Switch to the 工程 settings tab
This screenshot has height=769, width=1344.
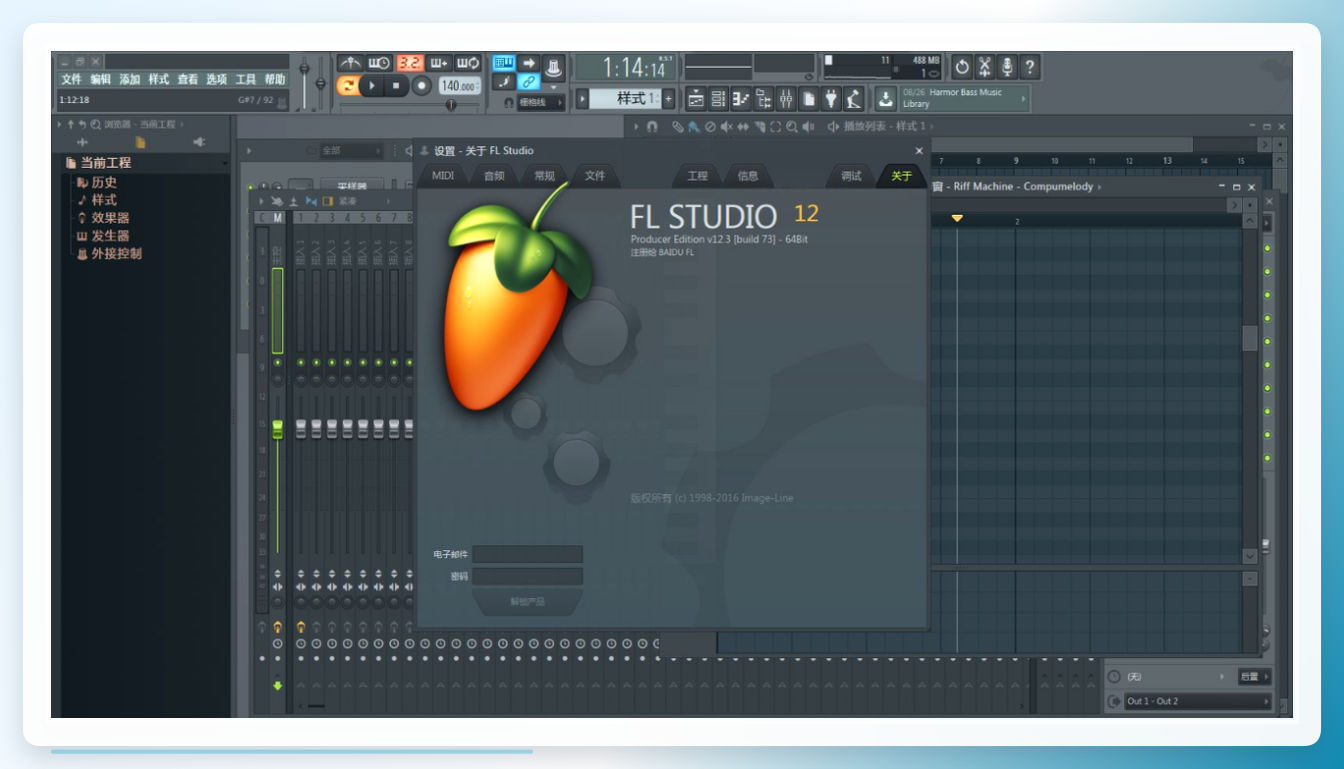click(x=697, y=176)
